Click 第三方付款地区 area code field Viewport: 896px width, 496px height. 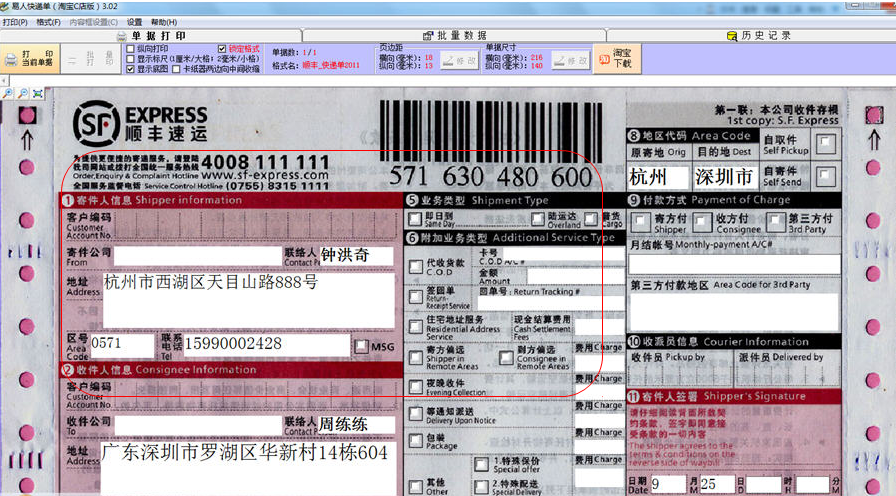click(734, 311)
